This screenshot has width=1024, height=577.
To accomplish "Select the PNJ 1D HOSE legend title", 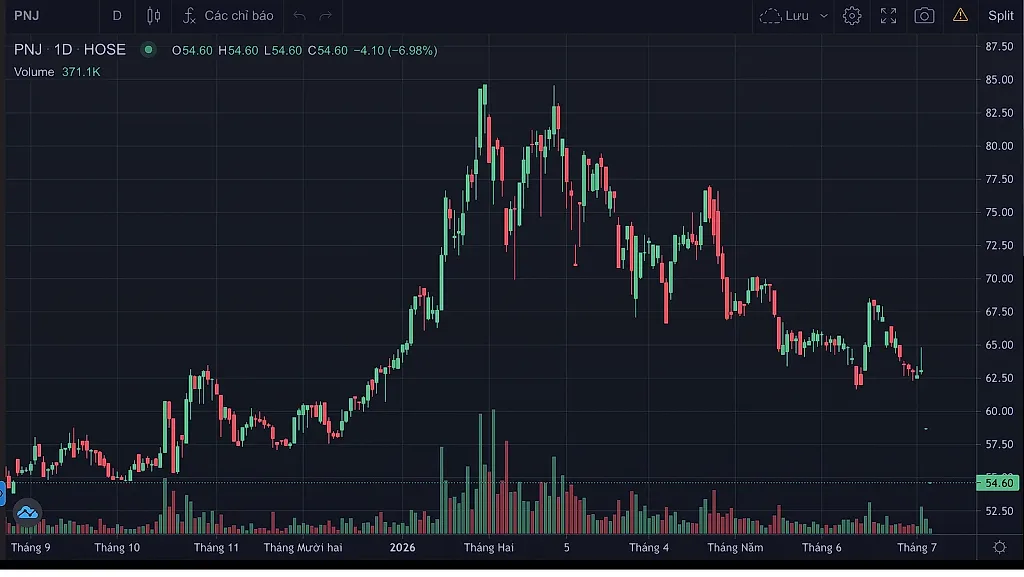I will pos(70,50).
